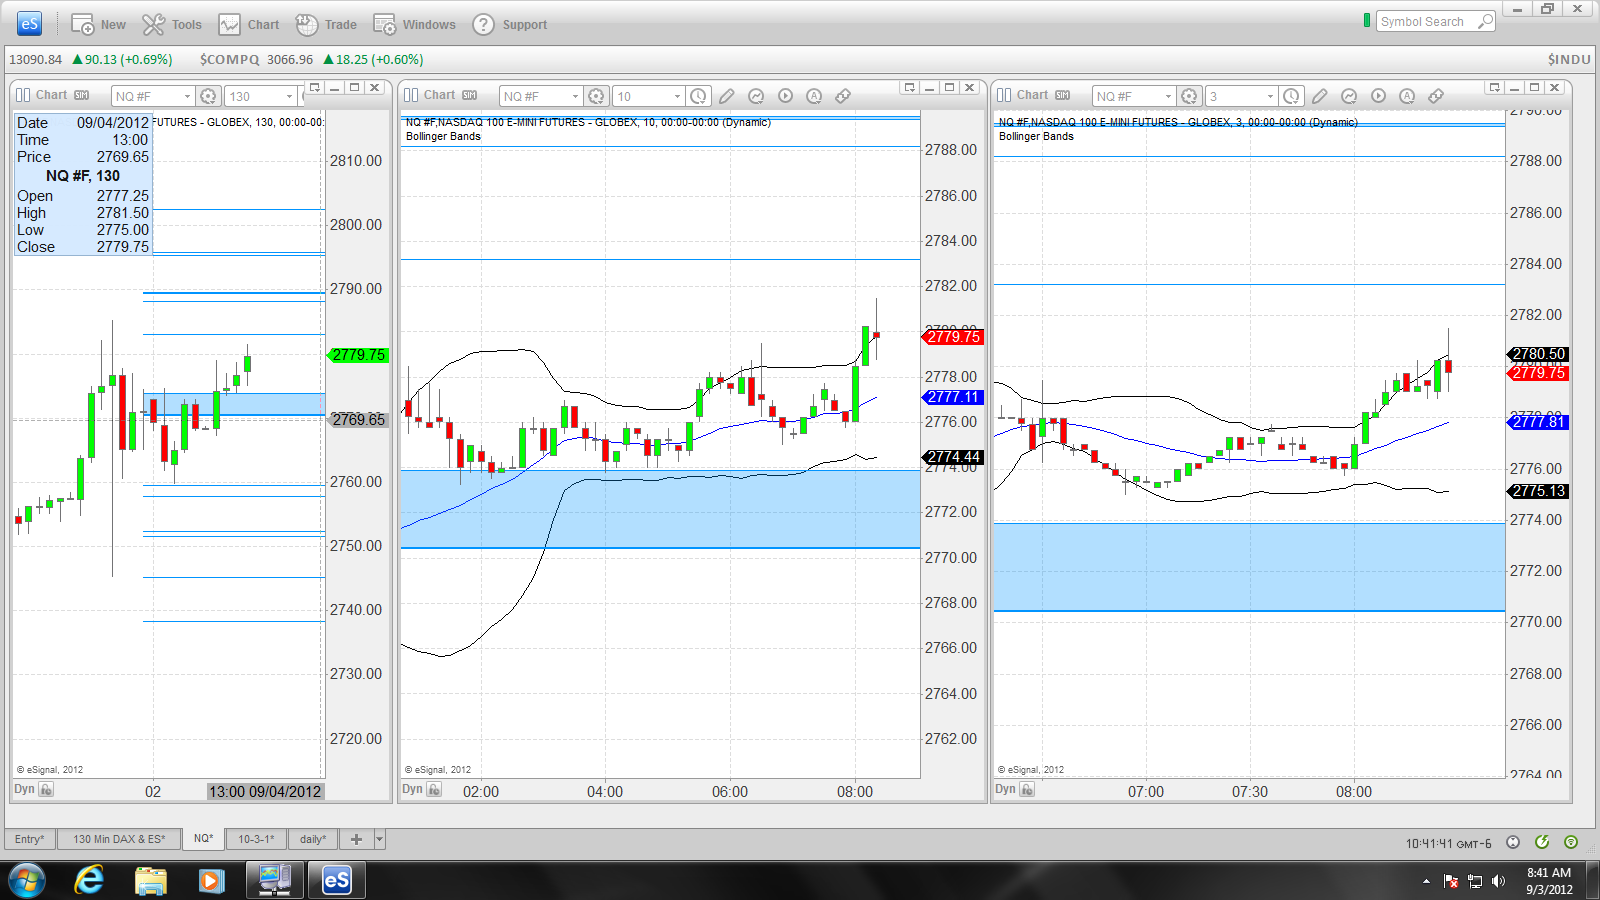This screenshot has height=900, width=1600.
Task: Click the replay play icon in the 3-interval chart
Action: coord(1378,96)
